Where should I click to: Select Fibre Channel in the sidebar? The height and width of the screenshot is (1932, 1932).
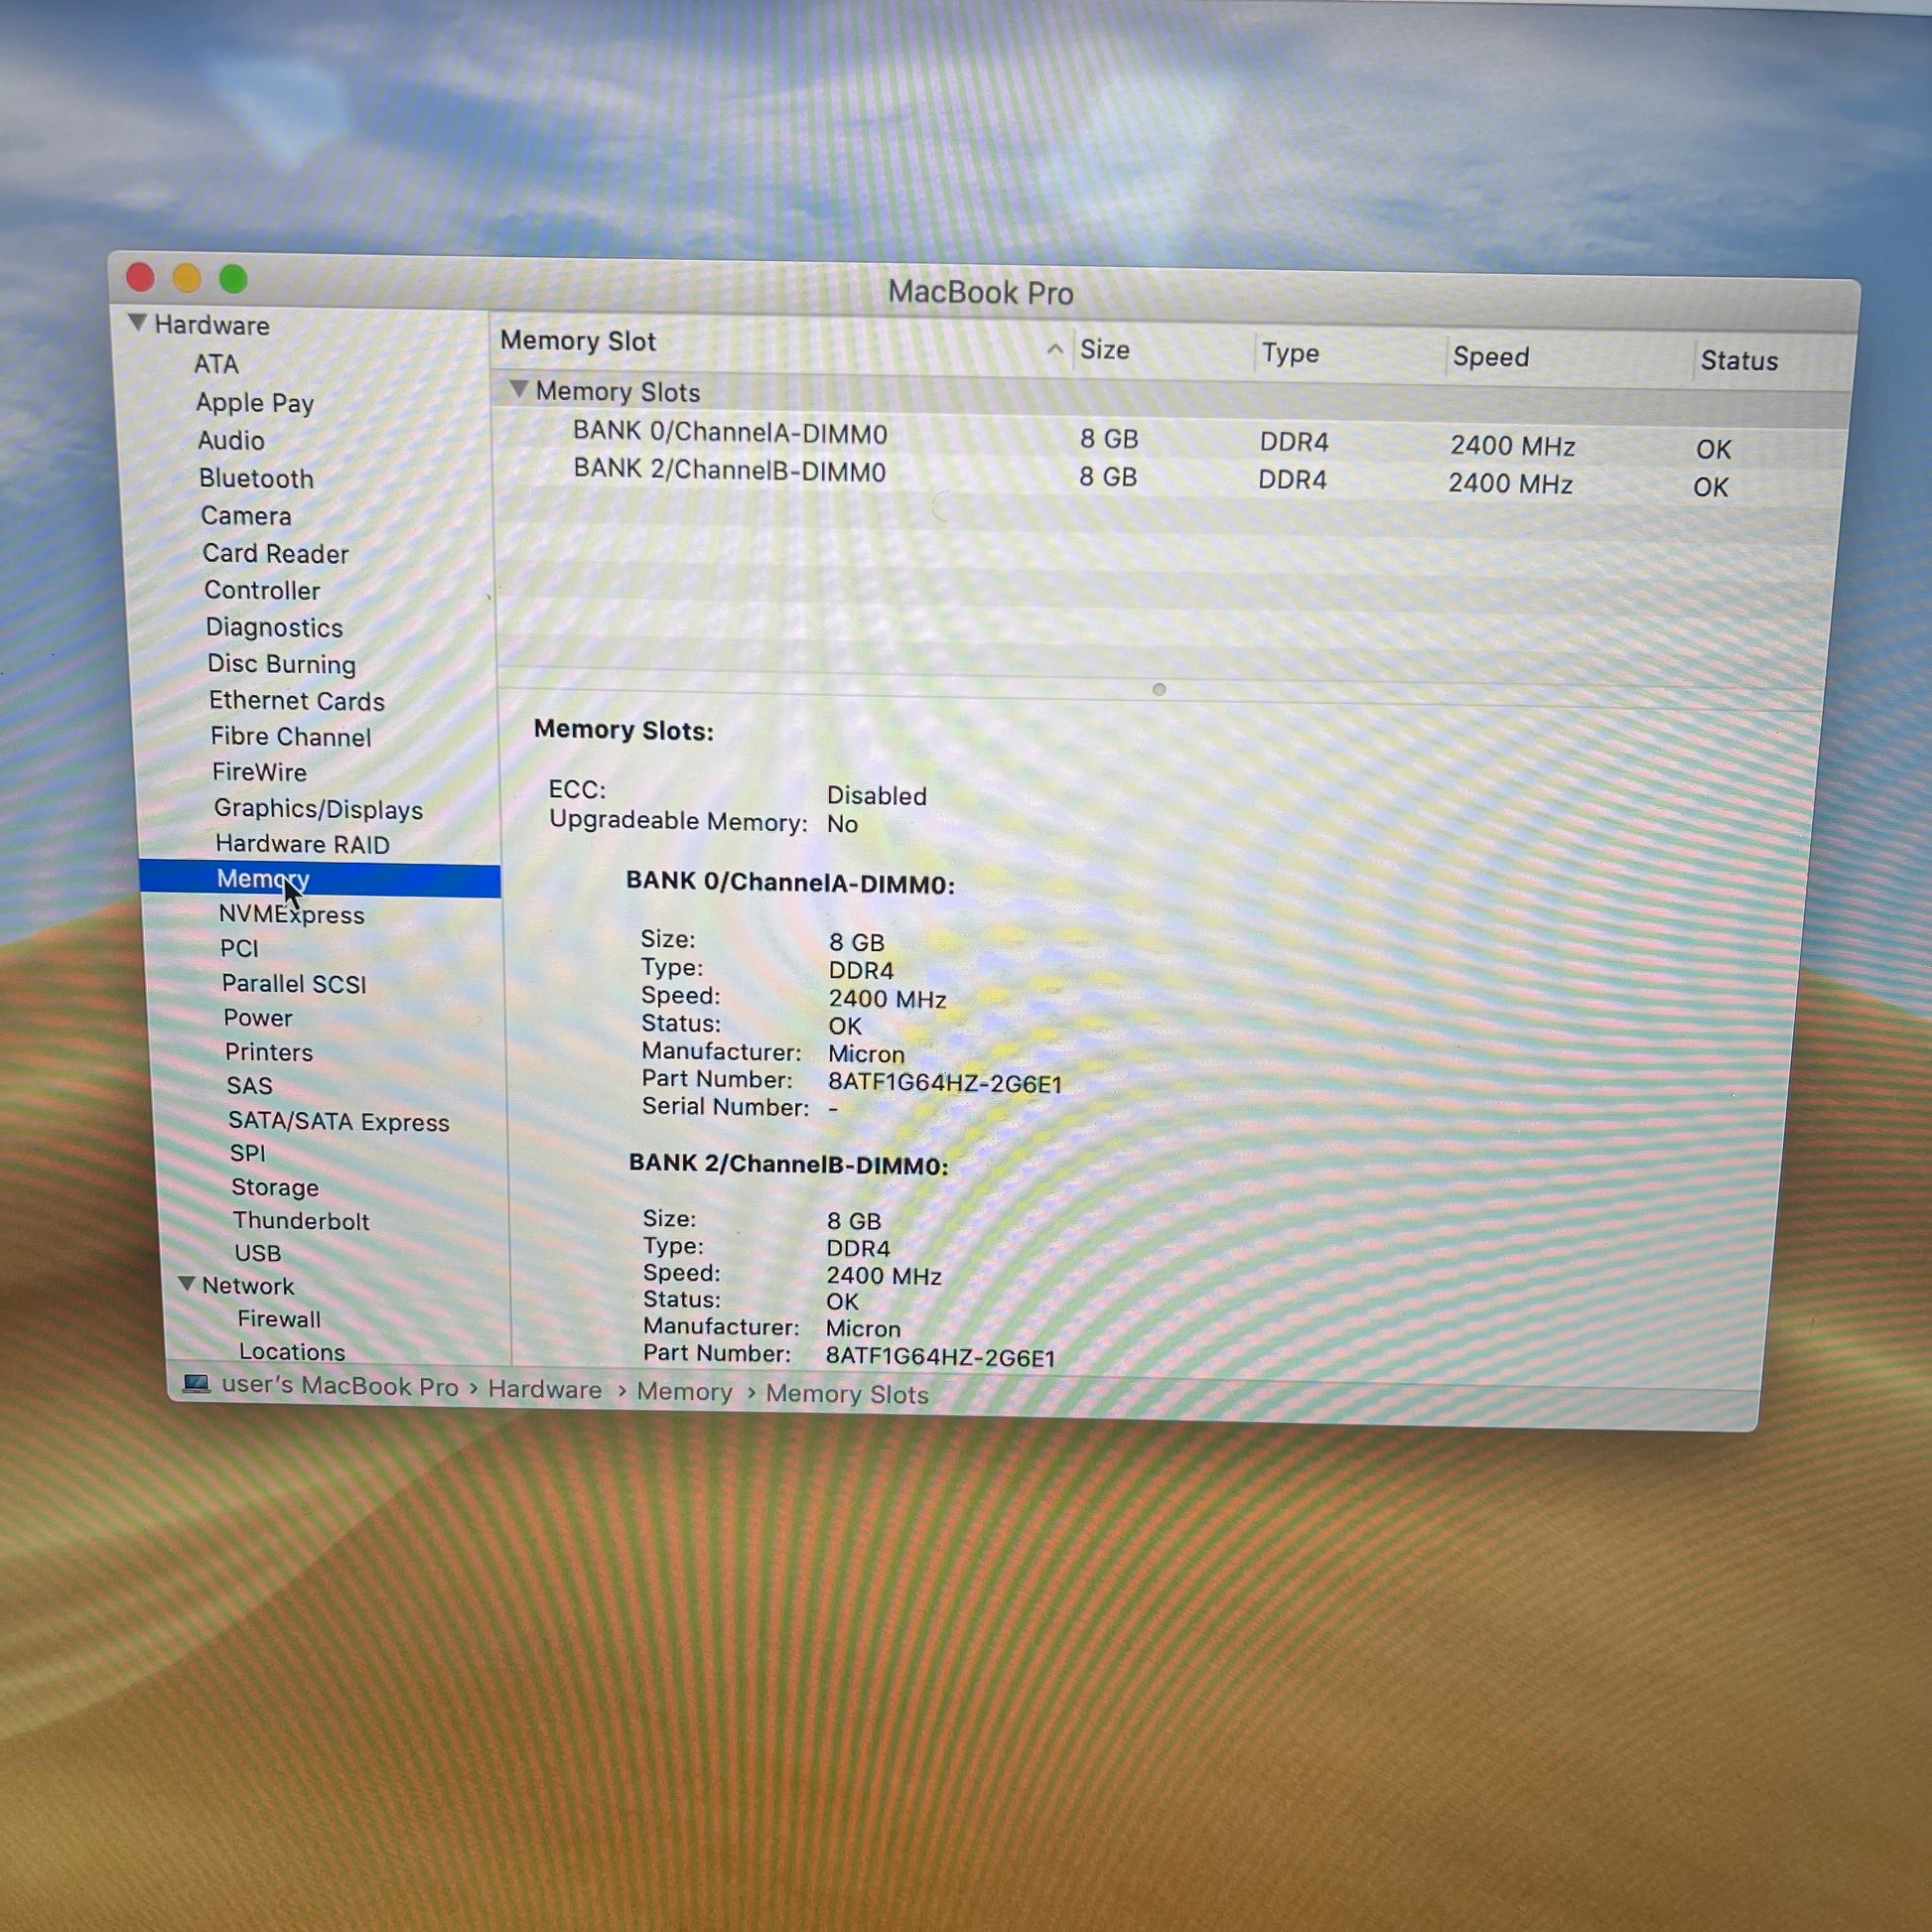pos(290,737)
